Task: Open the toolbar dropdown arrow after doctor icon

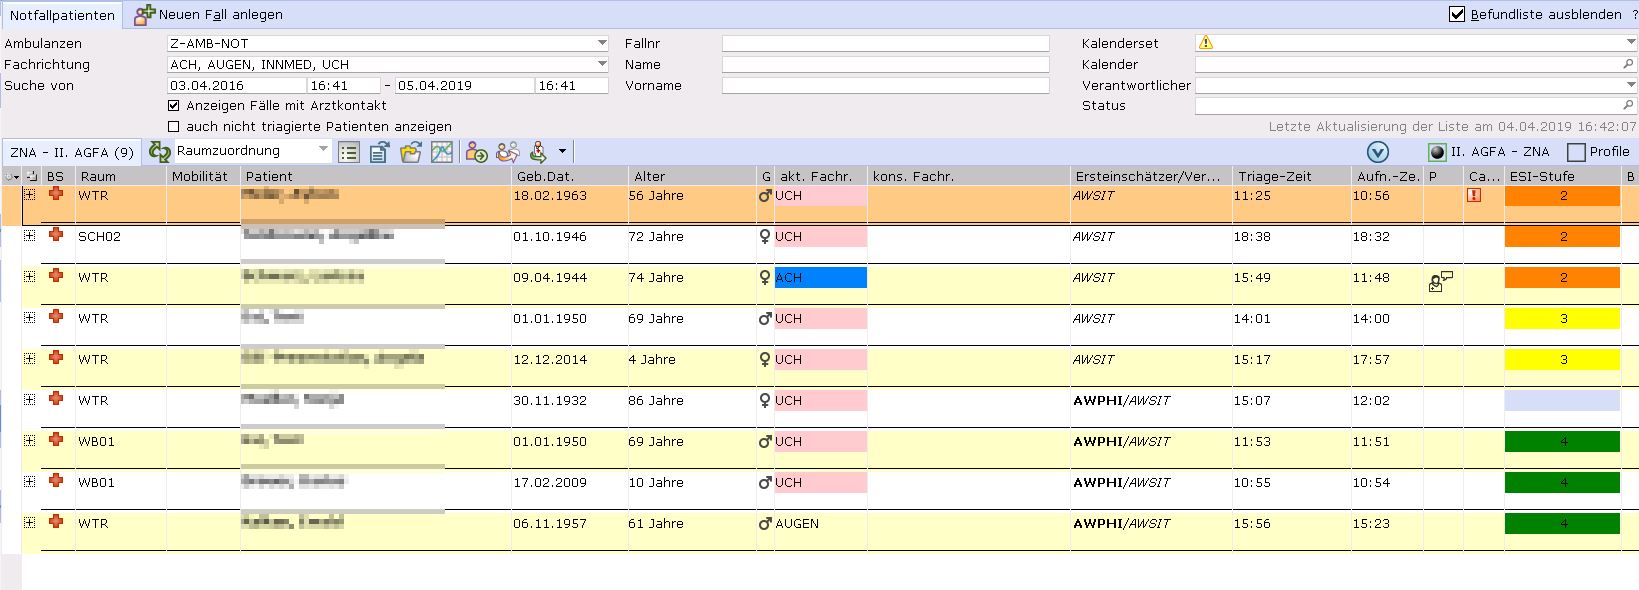Action: [x=562, y=152]
